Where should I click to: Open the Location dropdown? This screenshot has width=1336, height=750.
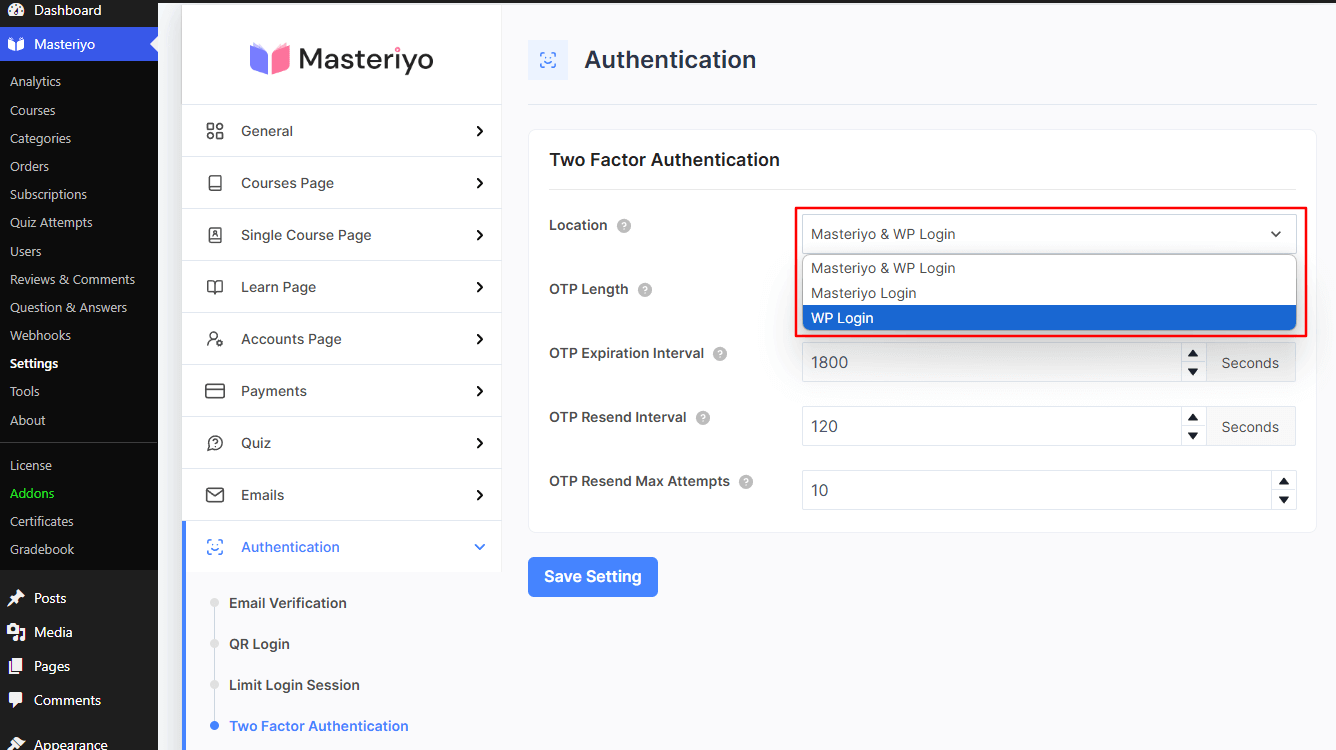[1049, 234]
